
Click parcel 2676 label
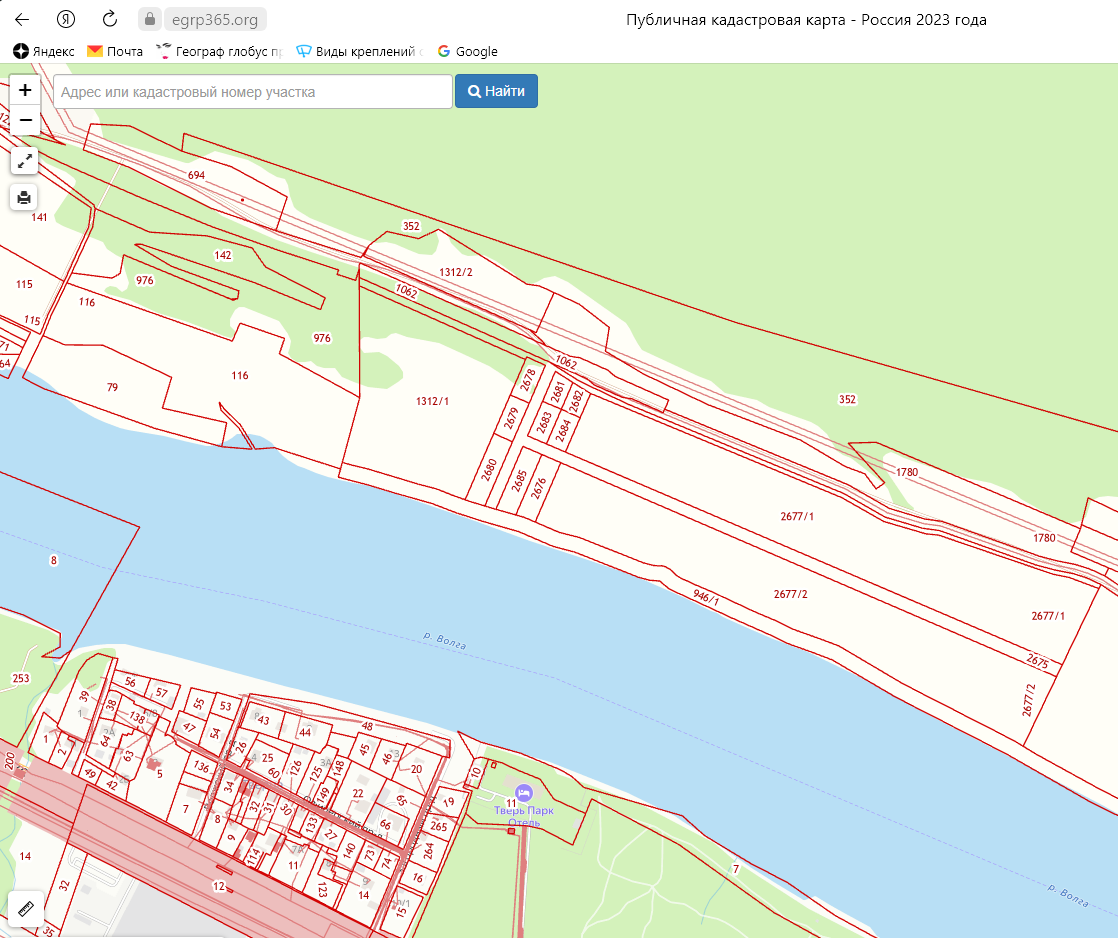coord(538,488)
